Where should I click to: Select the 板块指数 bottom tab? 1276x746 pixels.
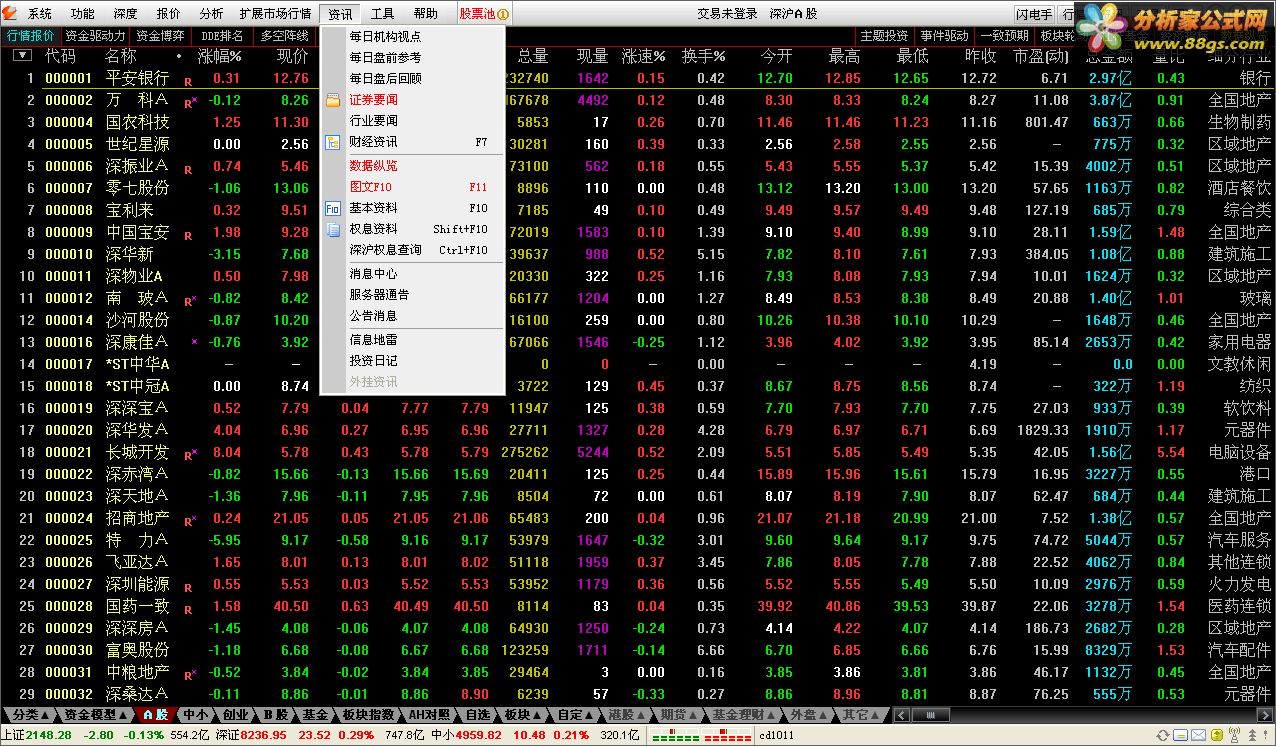(368, 715)
